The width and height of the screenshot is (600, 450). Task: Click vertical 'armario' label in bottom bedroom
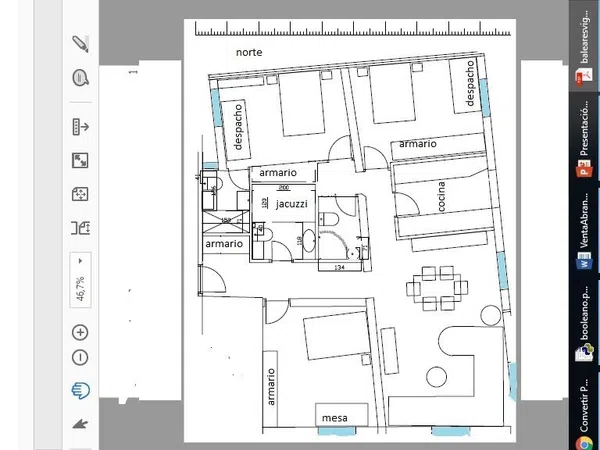(x=271, y=387)
